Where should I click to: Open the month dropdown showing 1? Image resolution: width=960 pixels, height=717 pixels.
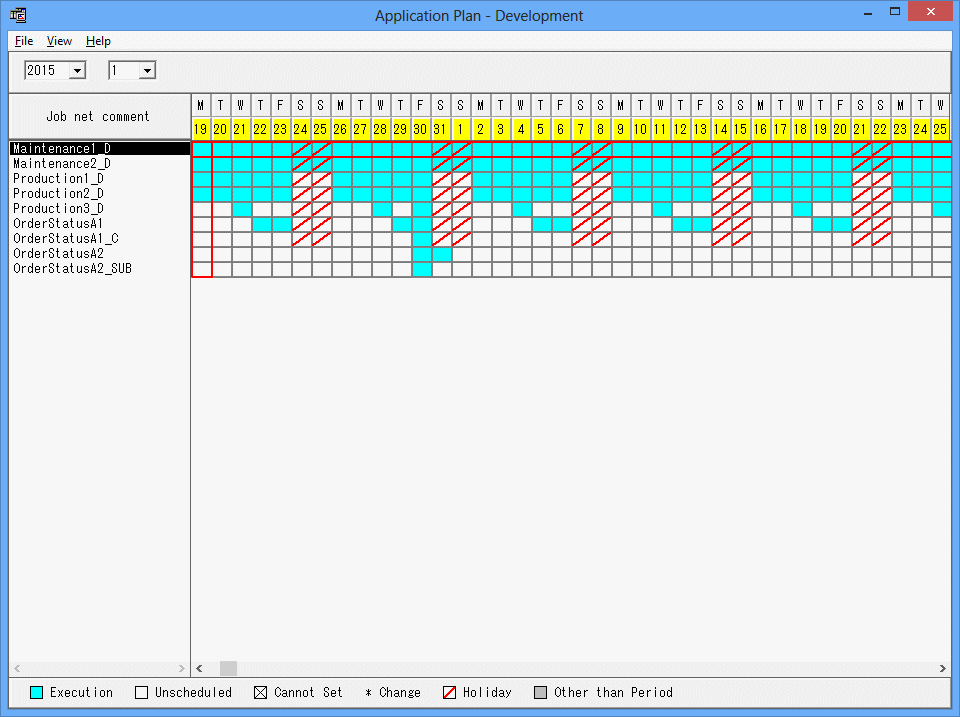(x=147, y=70)
